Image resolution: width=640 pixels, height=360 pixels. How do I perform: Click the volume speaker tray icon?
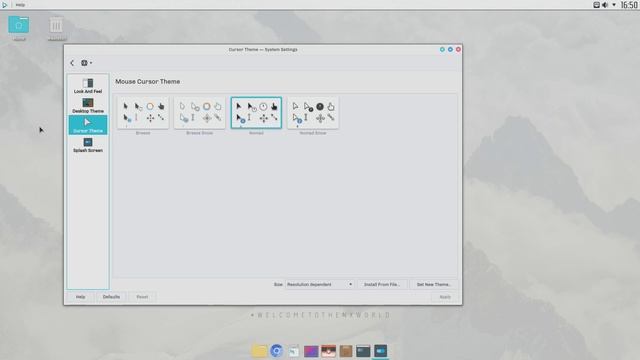point(605,5)
